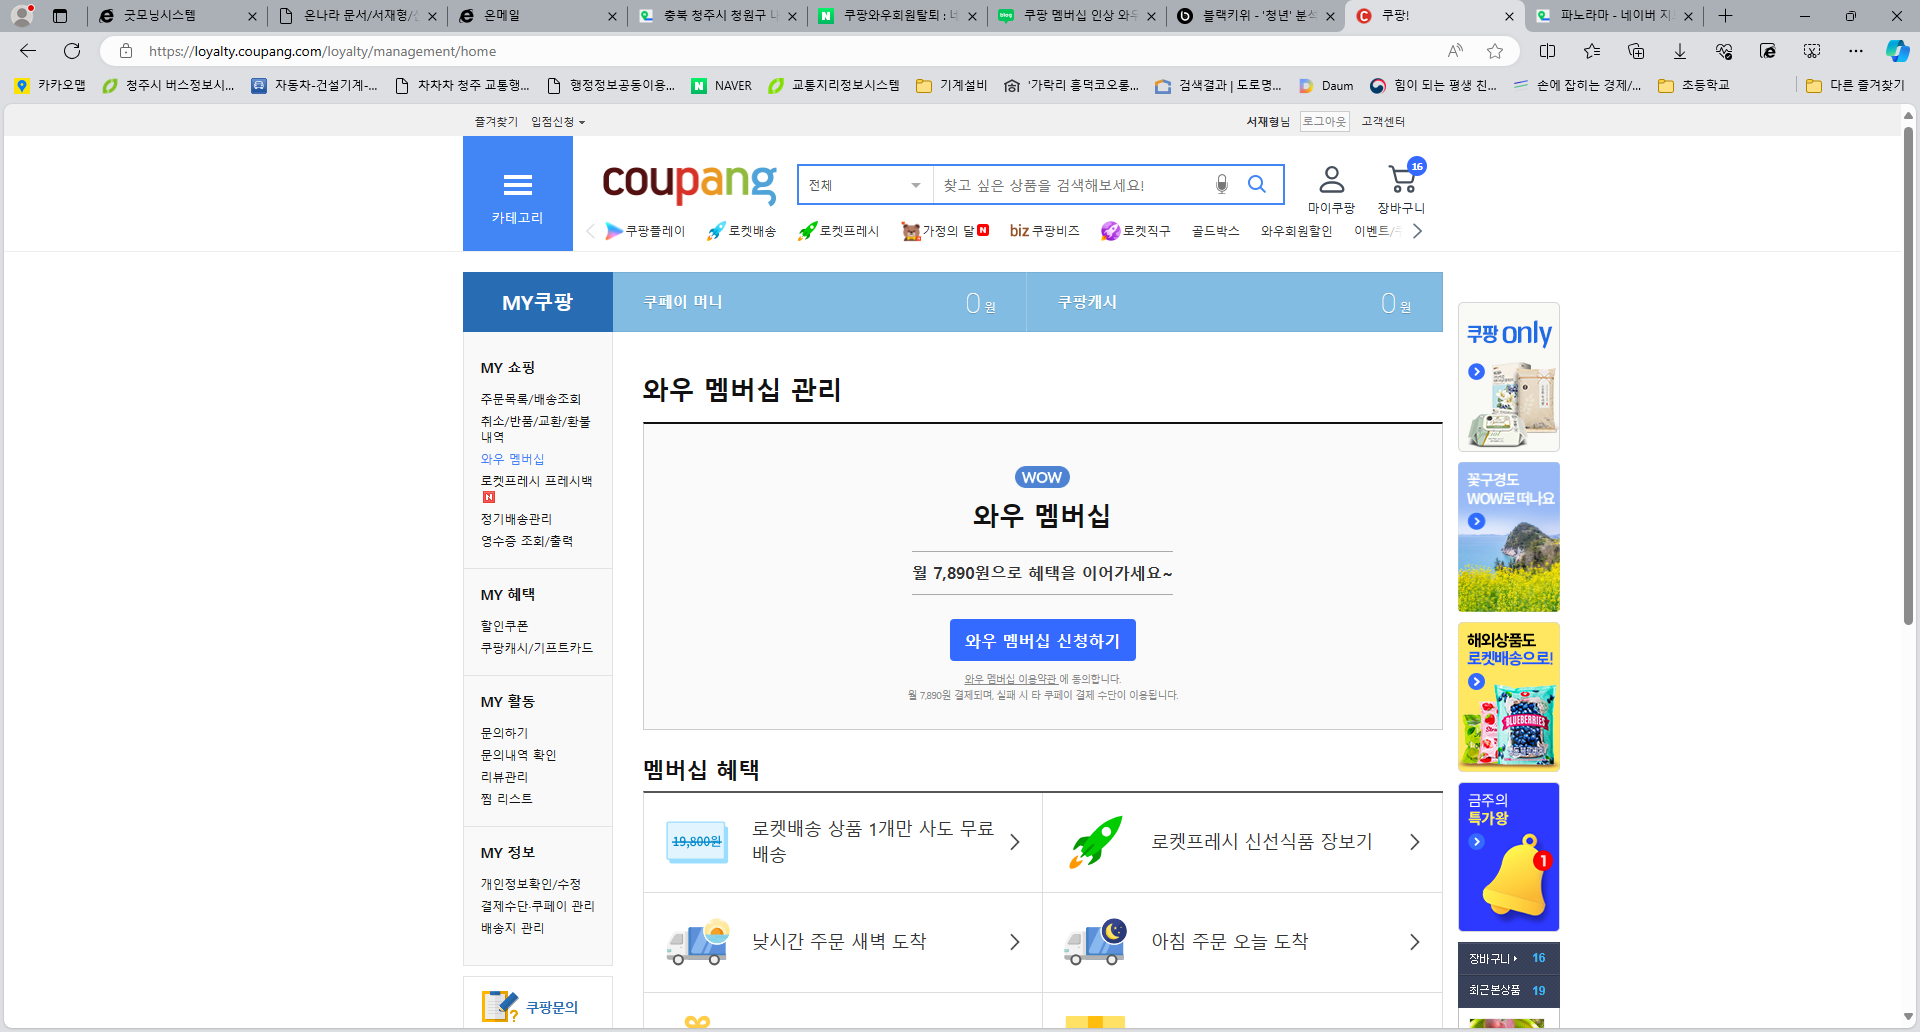
Task: Expand the 입점신청 dropdown
Action: pos(558,122)
